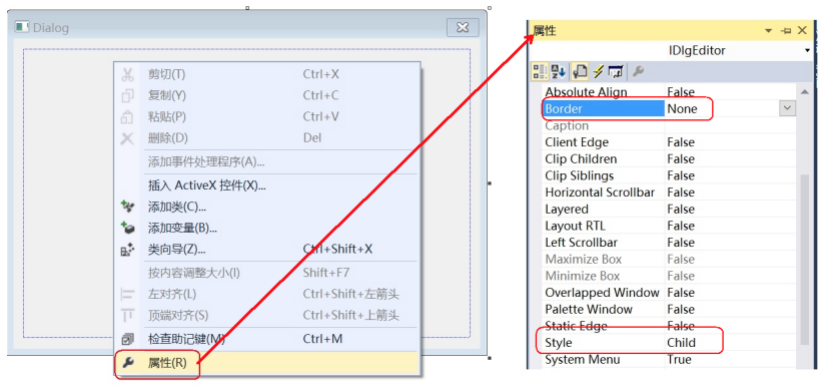Screen dimensions: 834x388
Task: Choose 添加事件处理程序(A)... menu item
Action: coord(267,162)
